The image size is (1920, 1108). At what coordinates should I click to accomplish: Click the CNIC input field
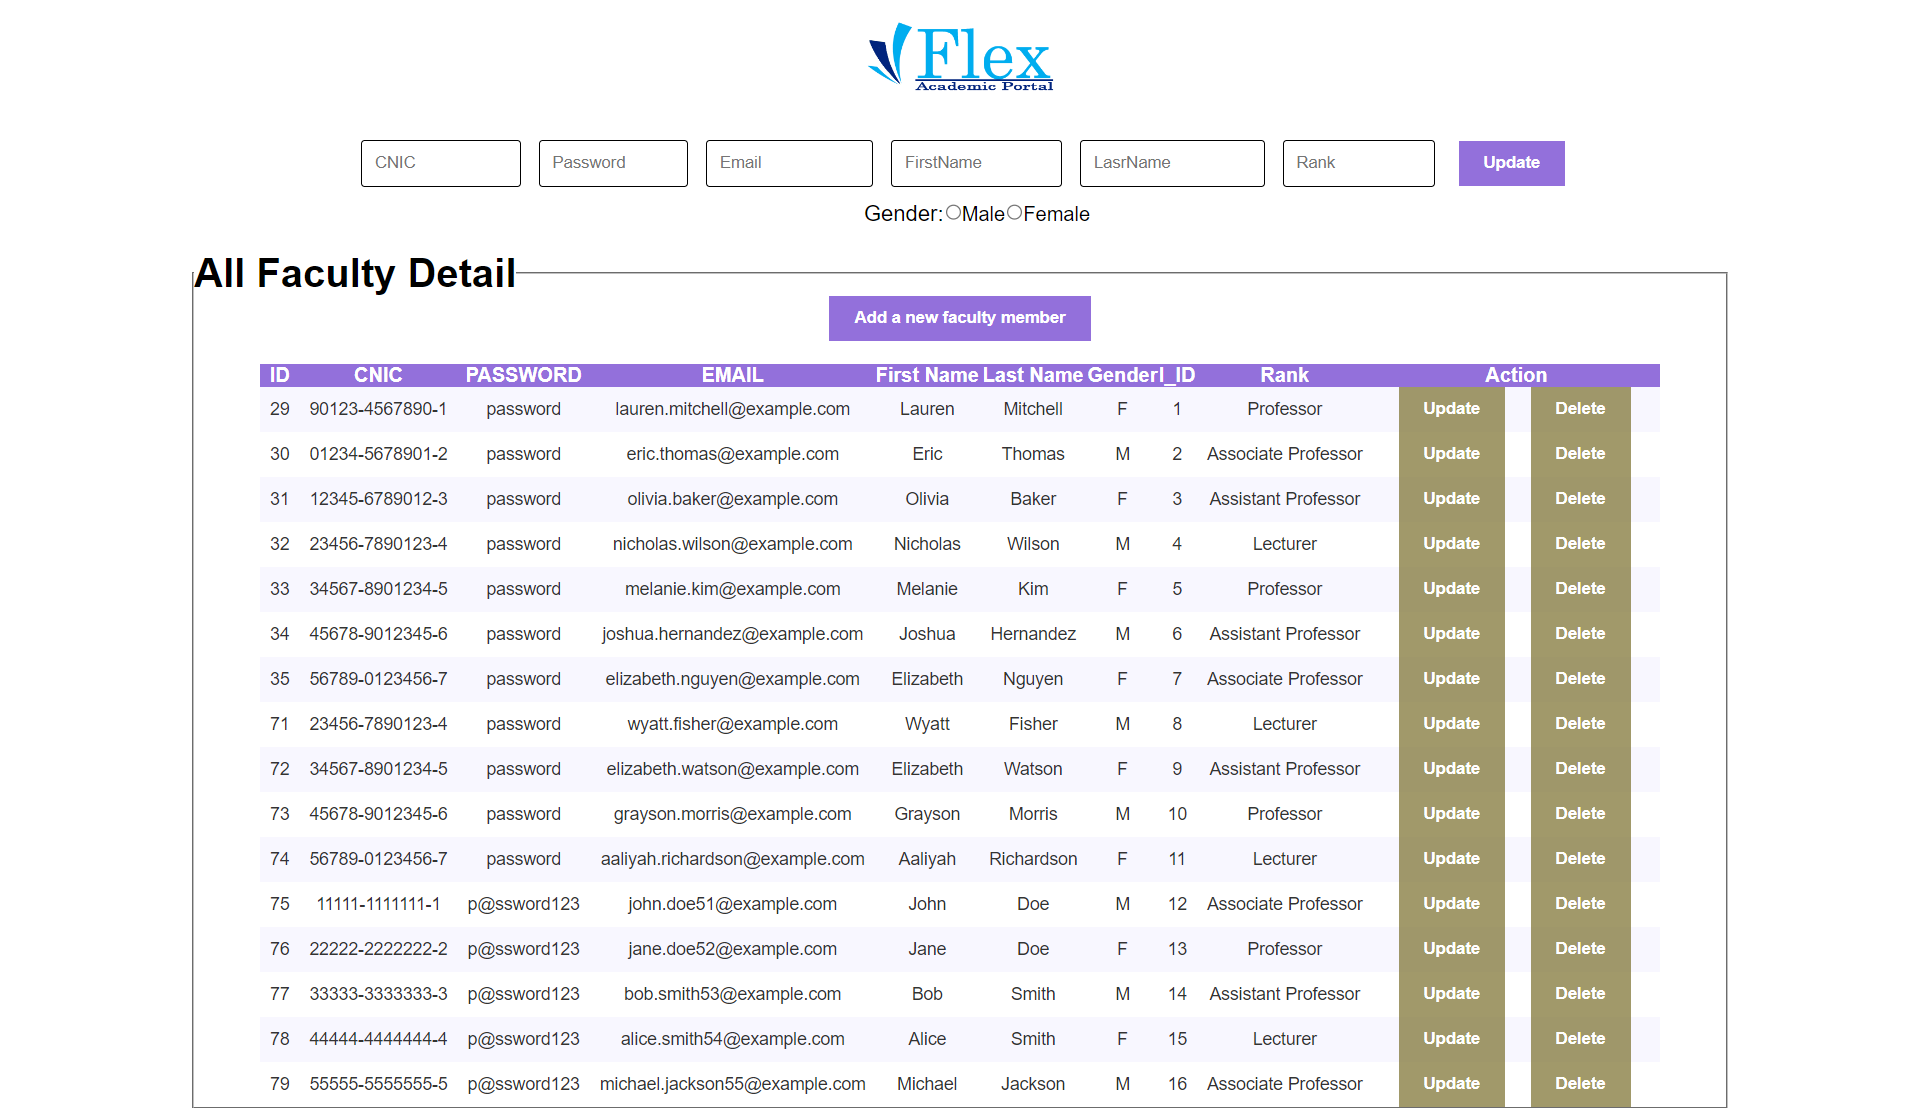click(x=440, y=163)
